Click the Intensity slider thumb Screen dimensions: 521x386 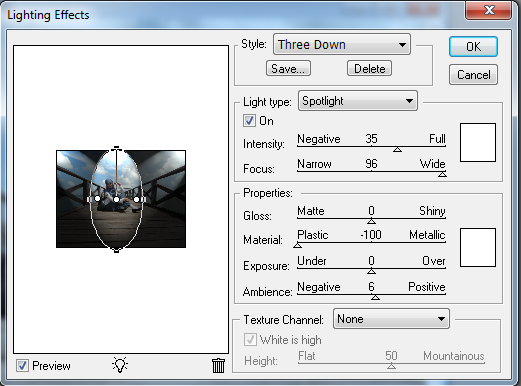tap(397, 150)
